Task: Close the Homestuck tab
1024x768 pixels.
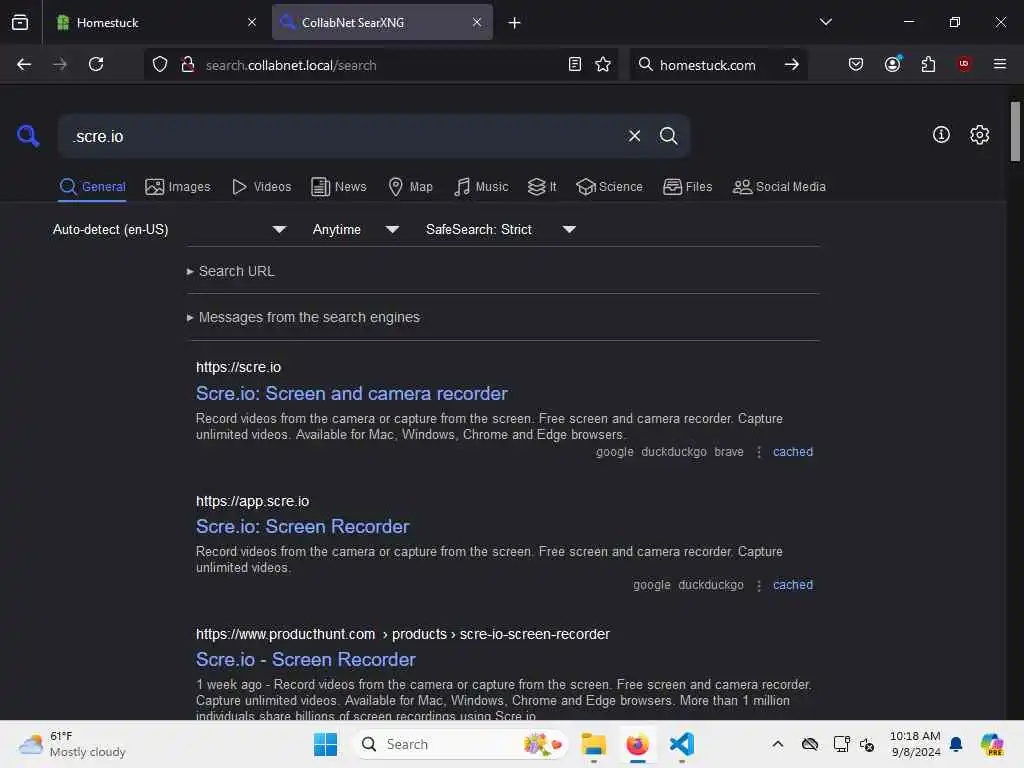Action: click(252, 22)
